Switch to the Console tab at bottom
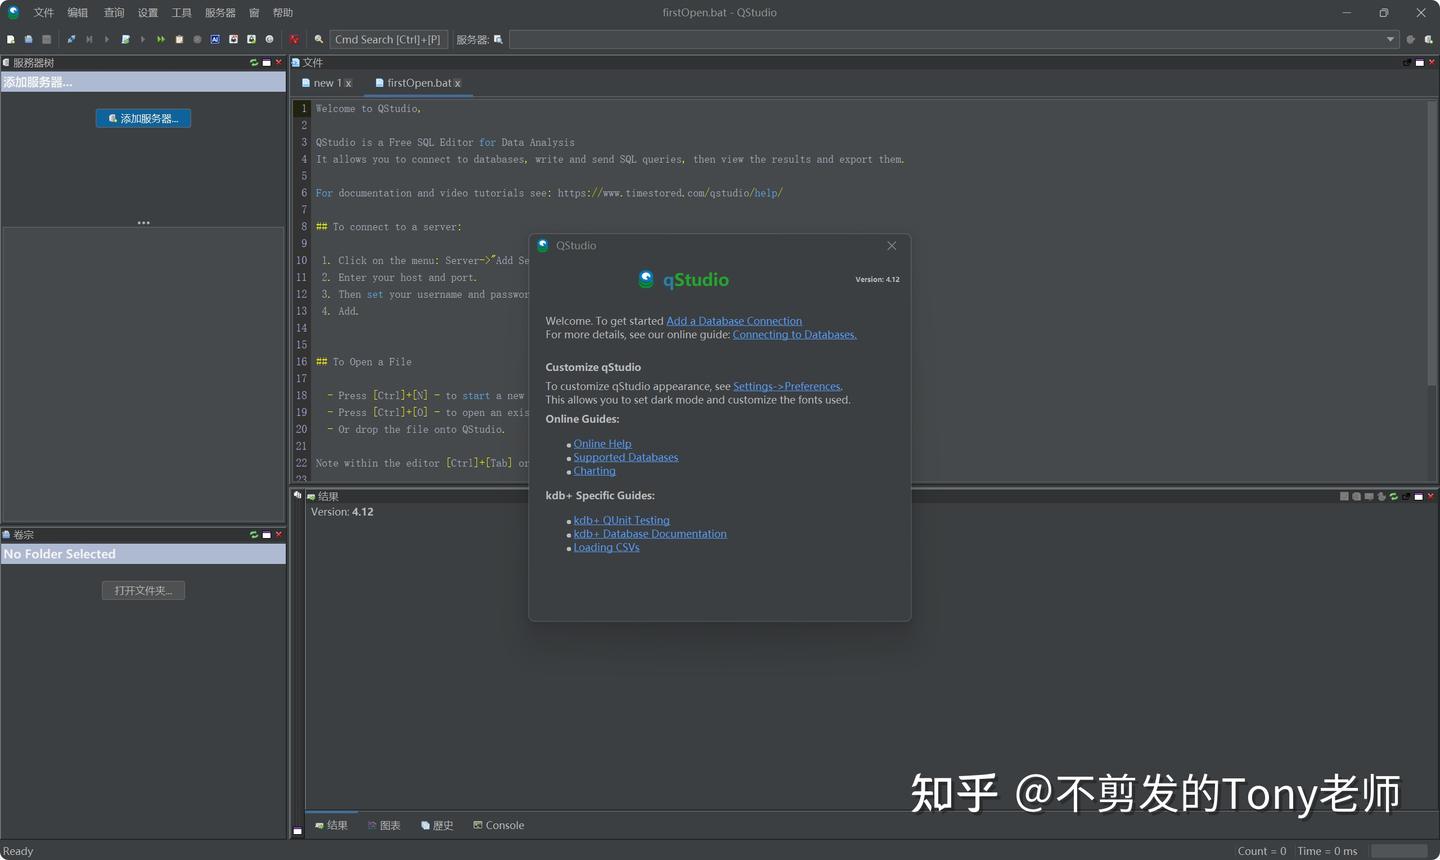This screenshot has width=1440, height=860. (498, 824)
